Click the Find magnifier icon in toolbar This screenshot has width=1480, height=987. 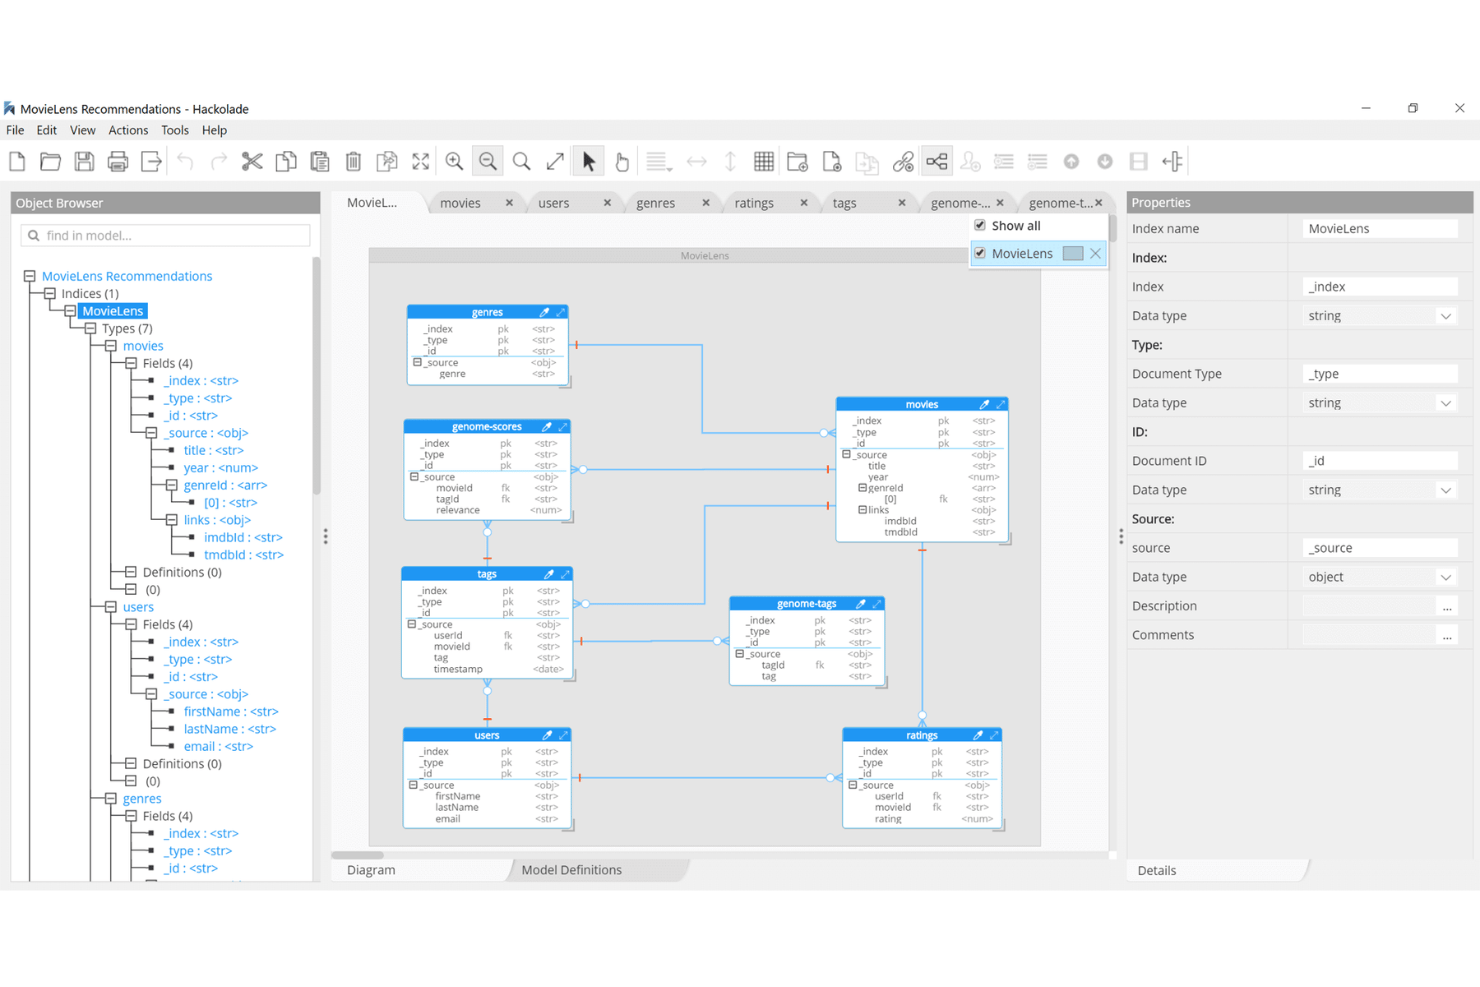[522, 161]
